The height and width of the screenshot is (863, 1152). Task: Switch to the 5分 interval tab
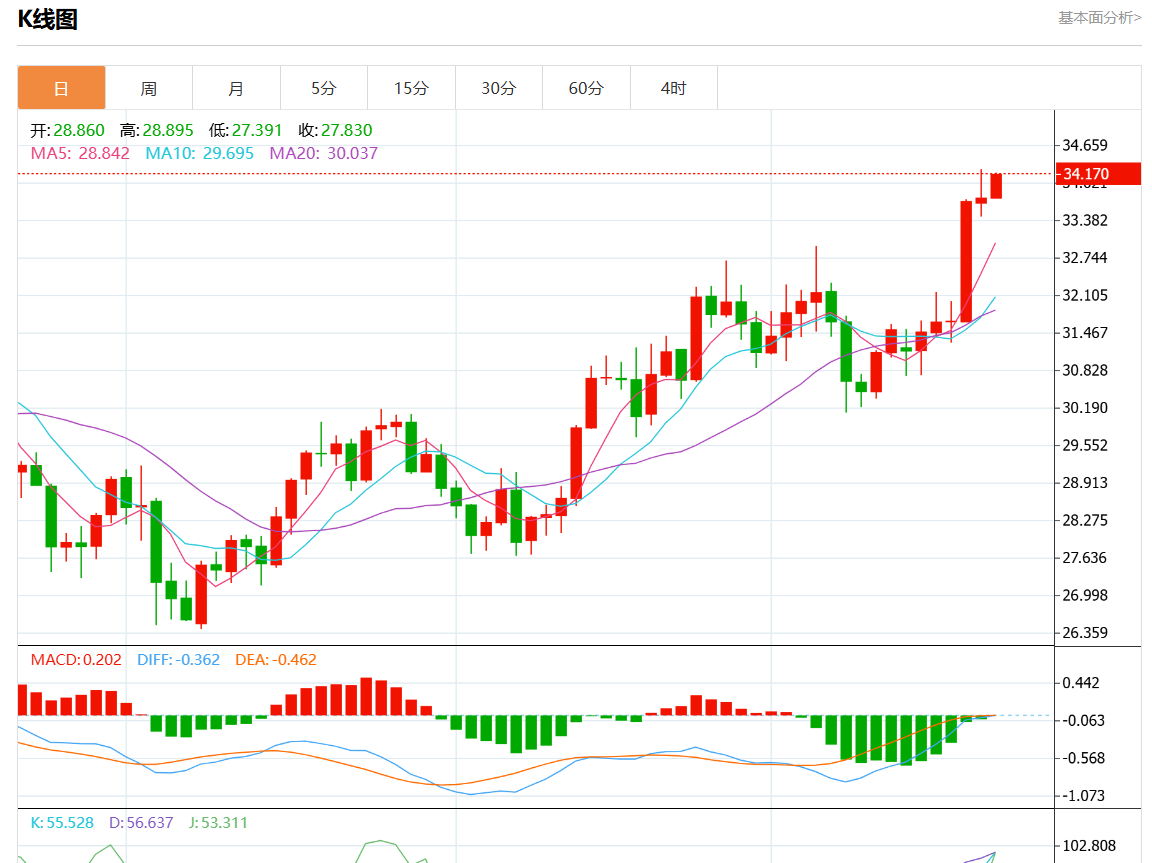[323, 88]
